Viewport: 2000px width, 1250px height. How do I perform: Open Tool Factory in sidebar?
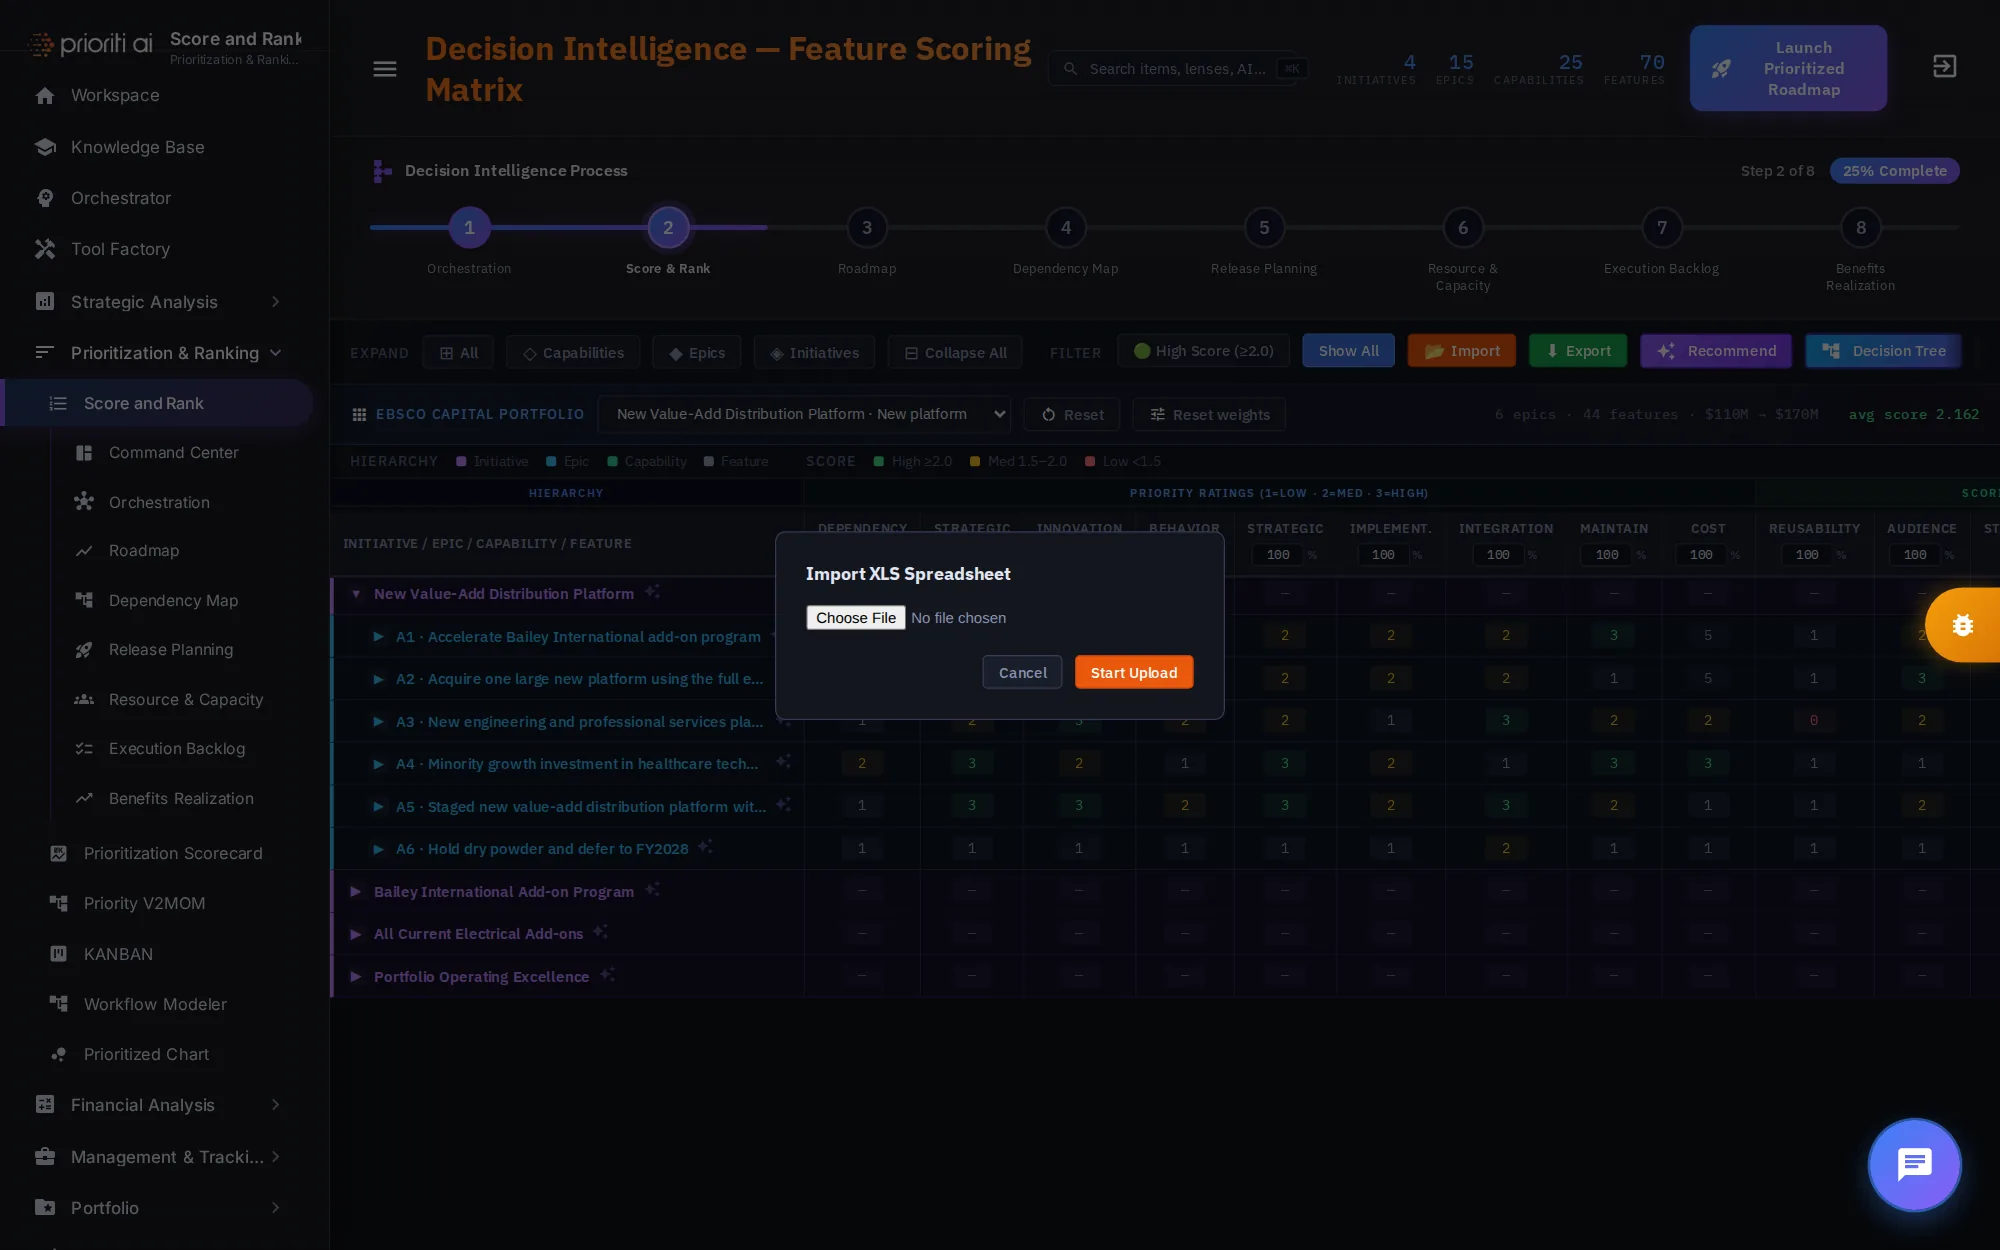120,249
